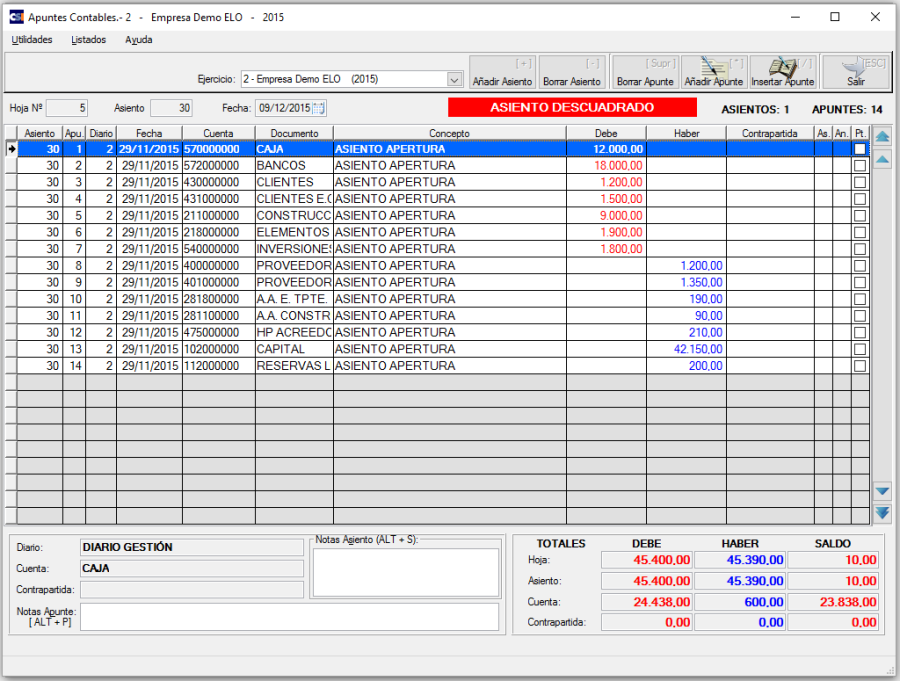
Task: Click the PROVEEDOR cell for account 400000000
Action: pos(294,266)
